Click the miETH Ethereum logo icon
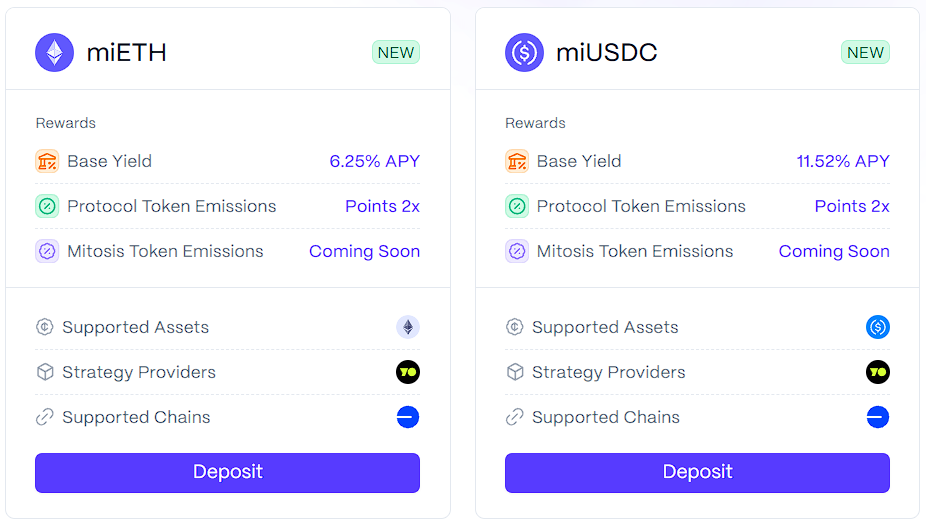Screen dimensions: 926x523 (54, 53)
